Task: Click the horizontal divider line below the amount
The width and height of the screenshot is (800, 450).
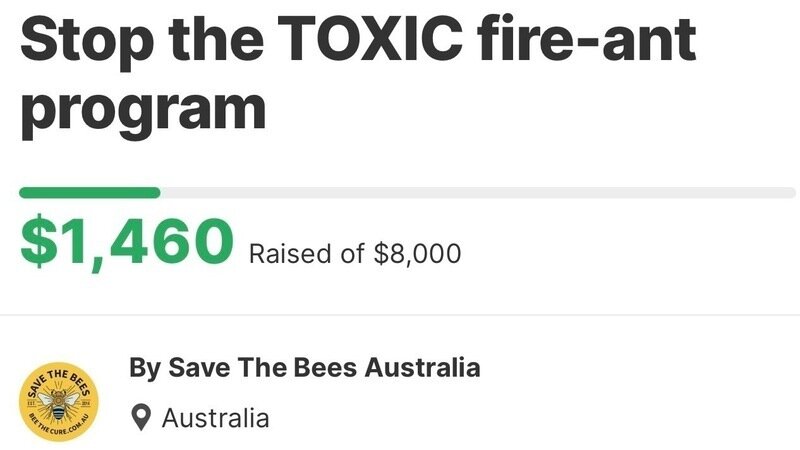Action: coord(400,315)
